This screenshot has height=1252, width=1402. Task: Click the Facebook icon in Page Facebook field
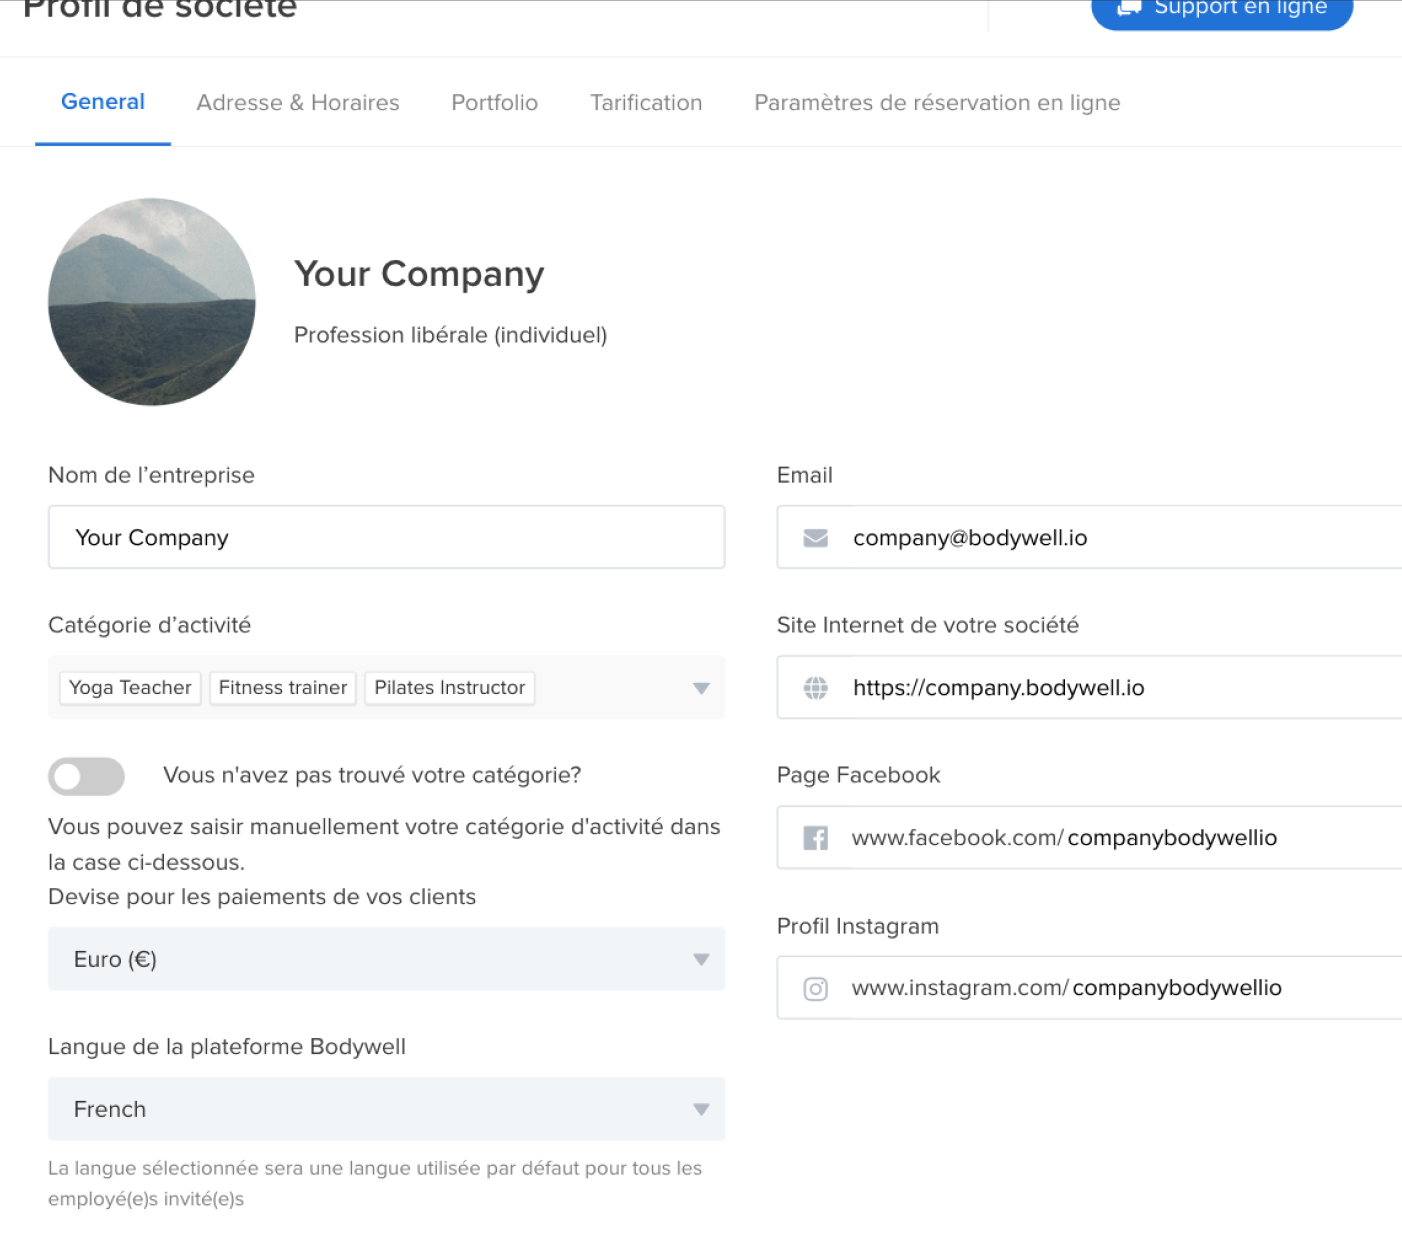[x=815, y=838]
